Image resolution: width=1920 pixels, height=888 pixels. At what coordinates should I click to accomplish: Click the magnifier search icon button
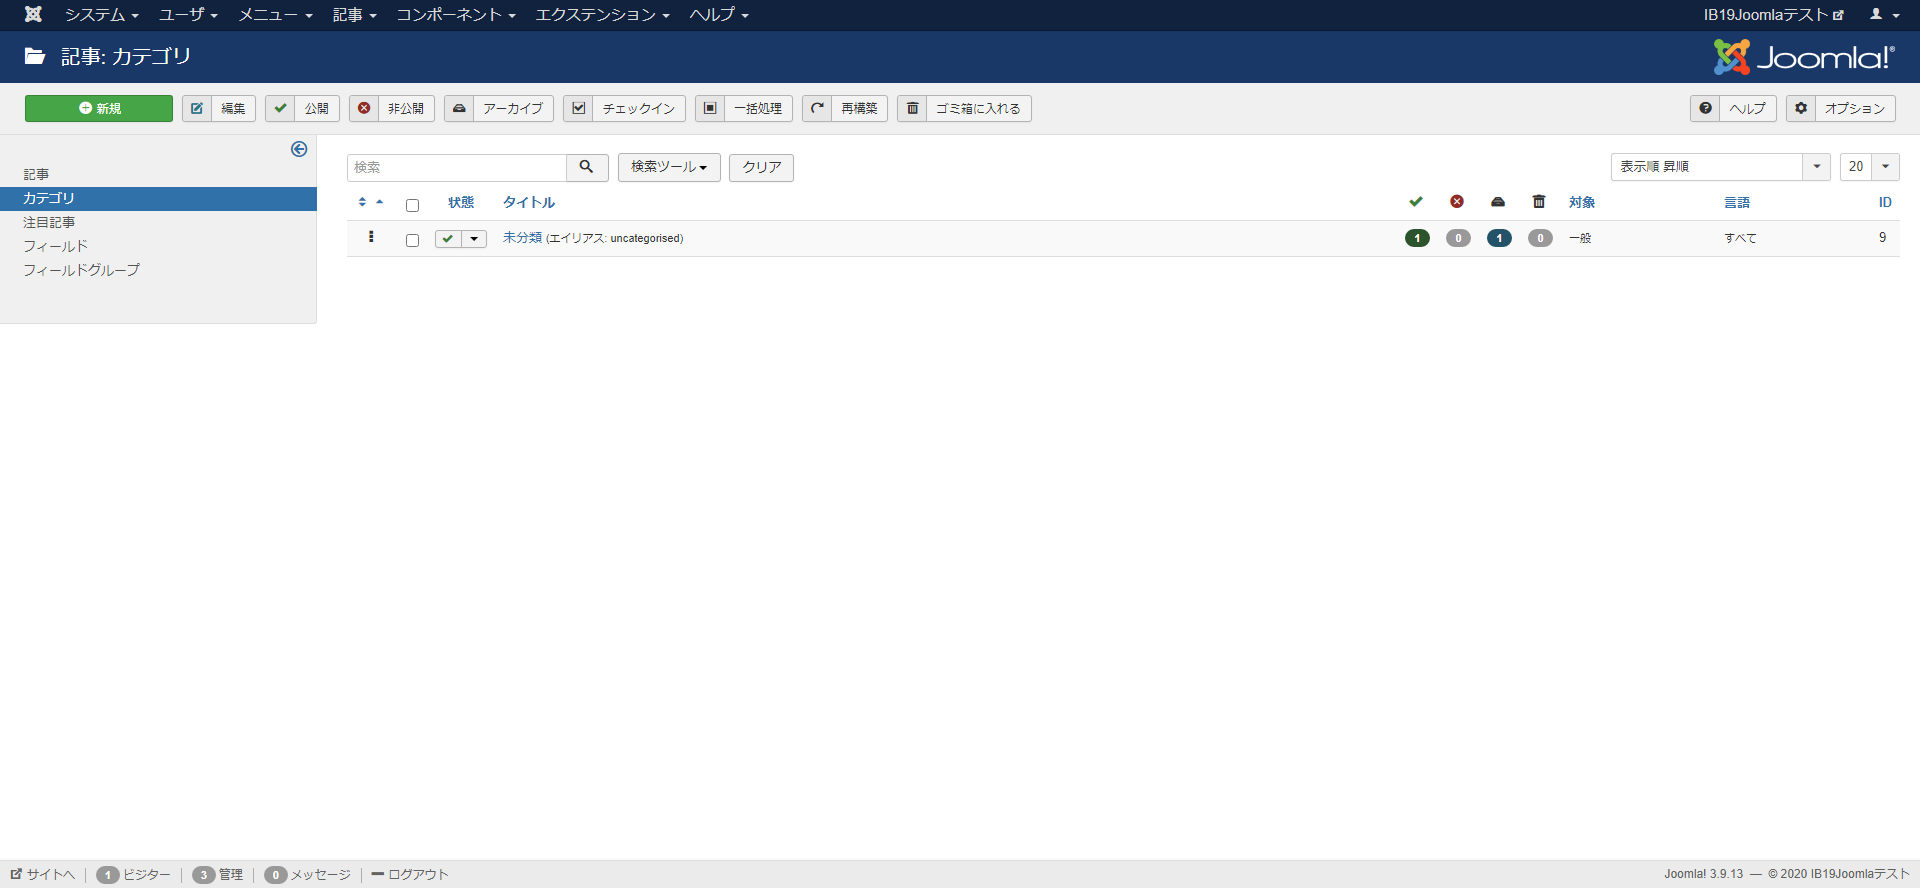(x=587, y=167)
